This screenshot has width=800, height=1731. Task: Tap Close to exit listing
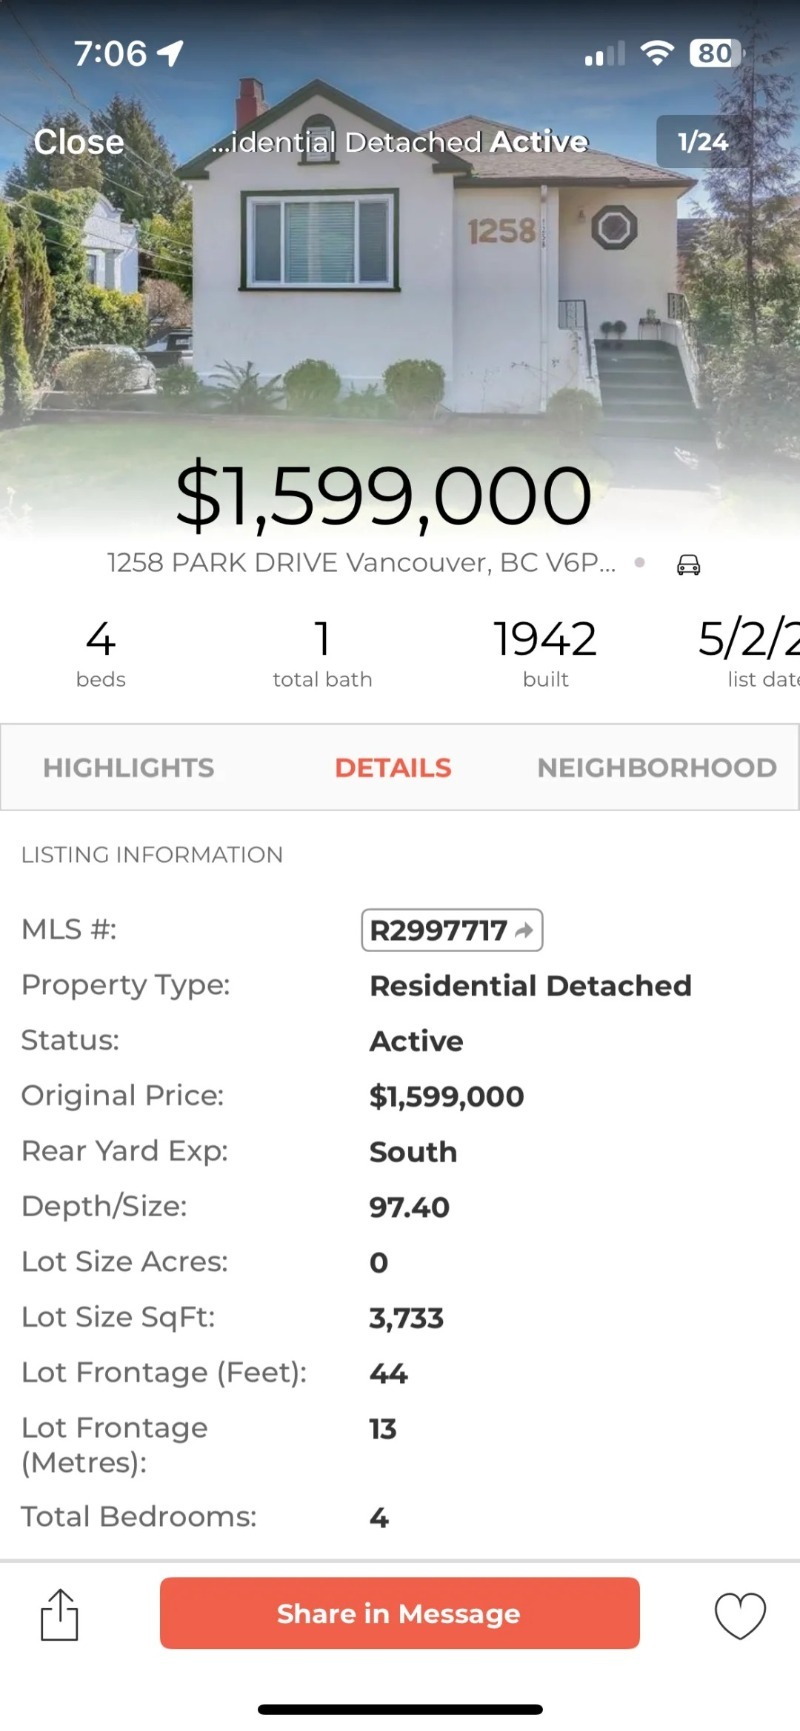pyautogui.click(x=79, y=142)
